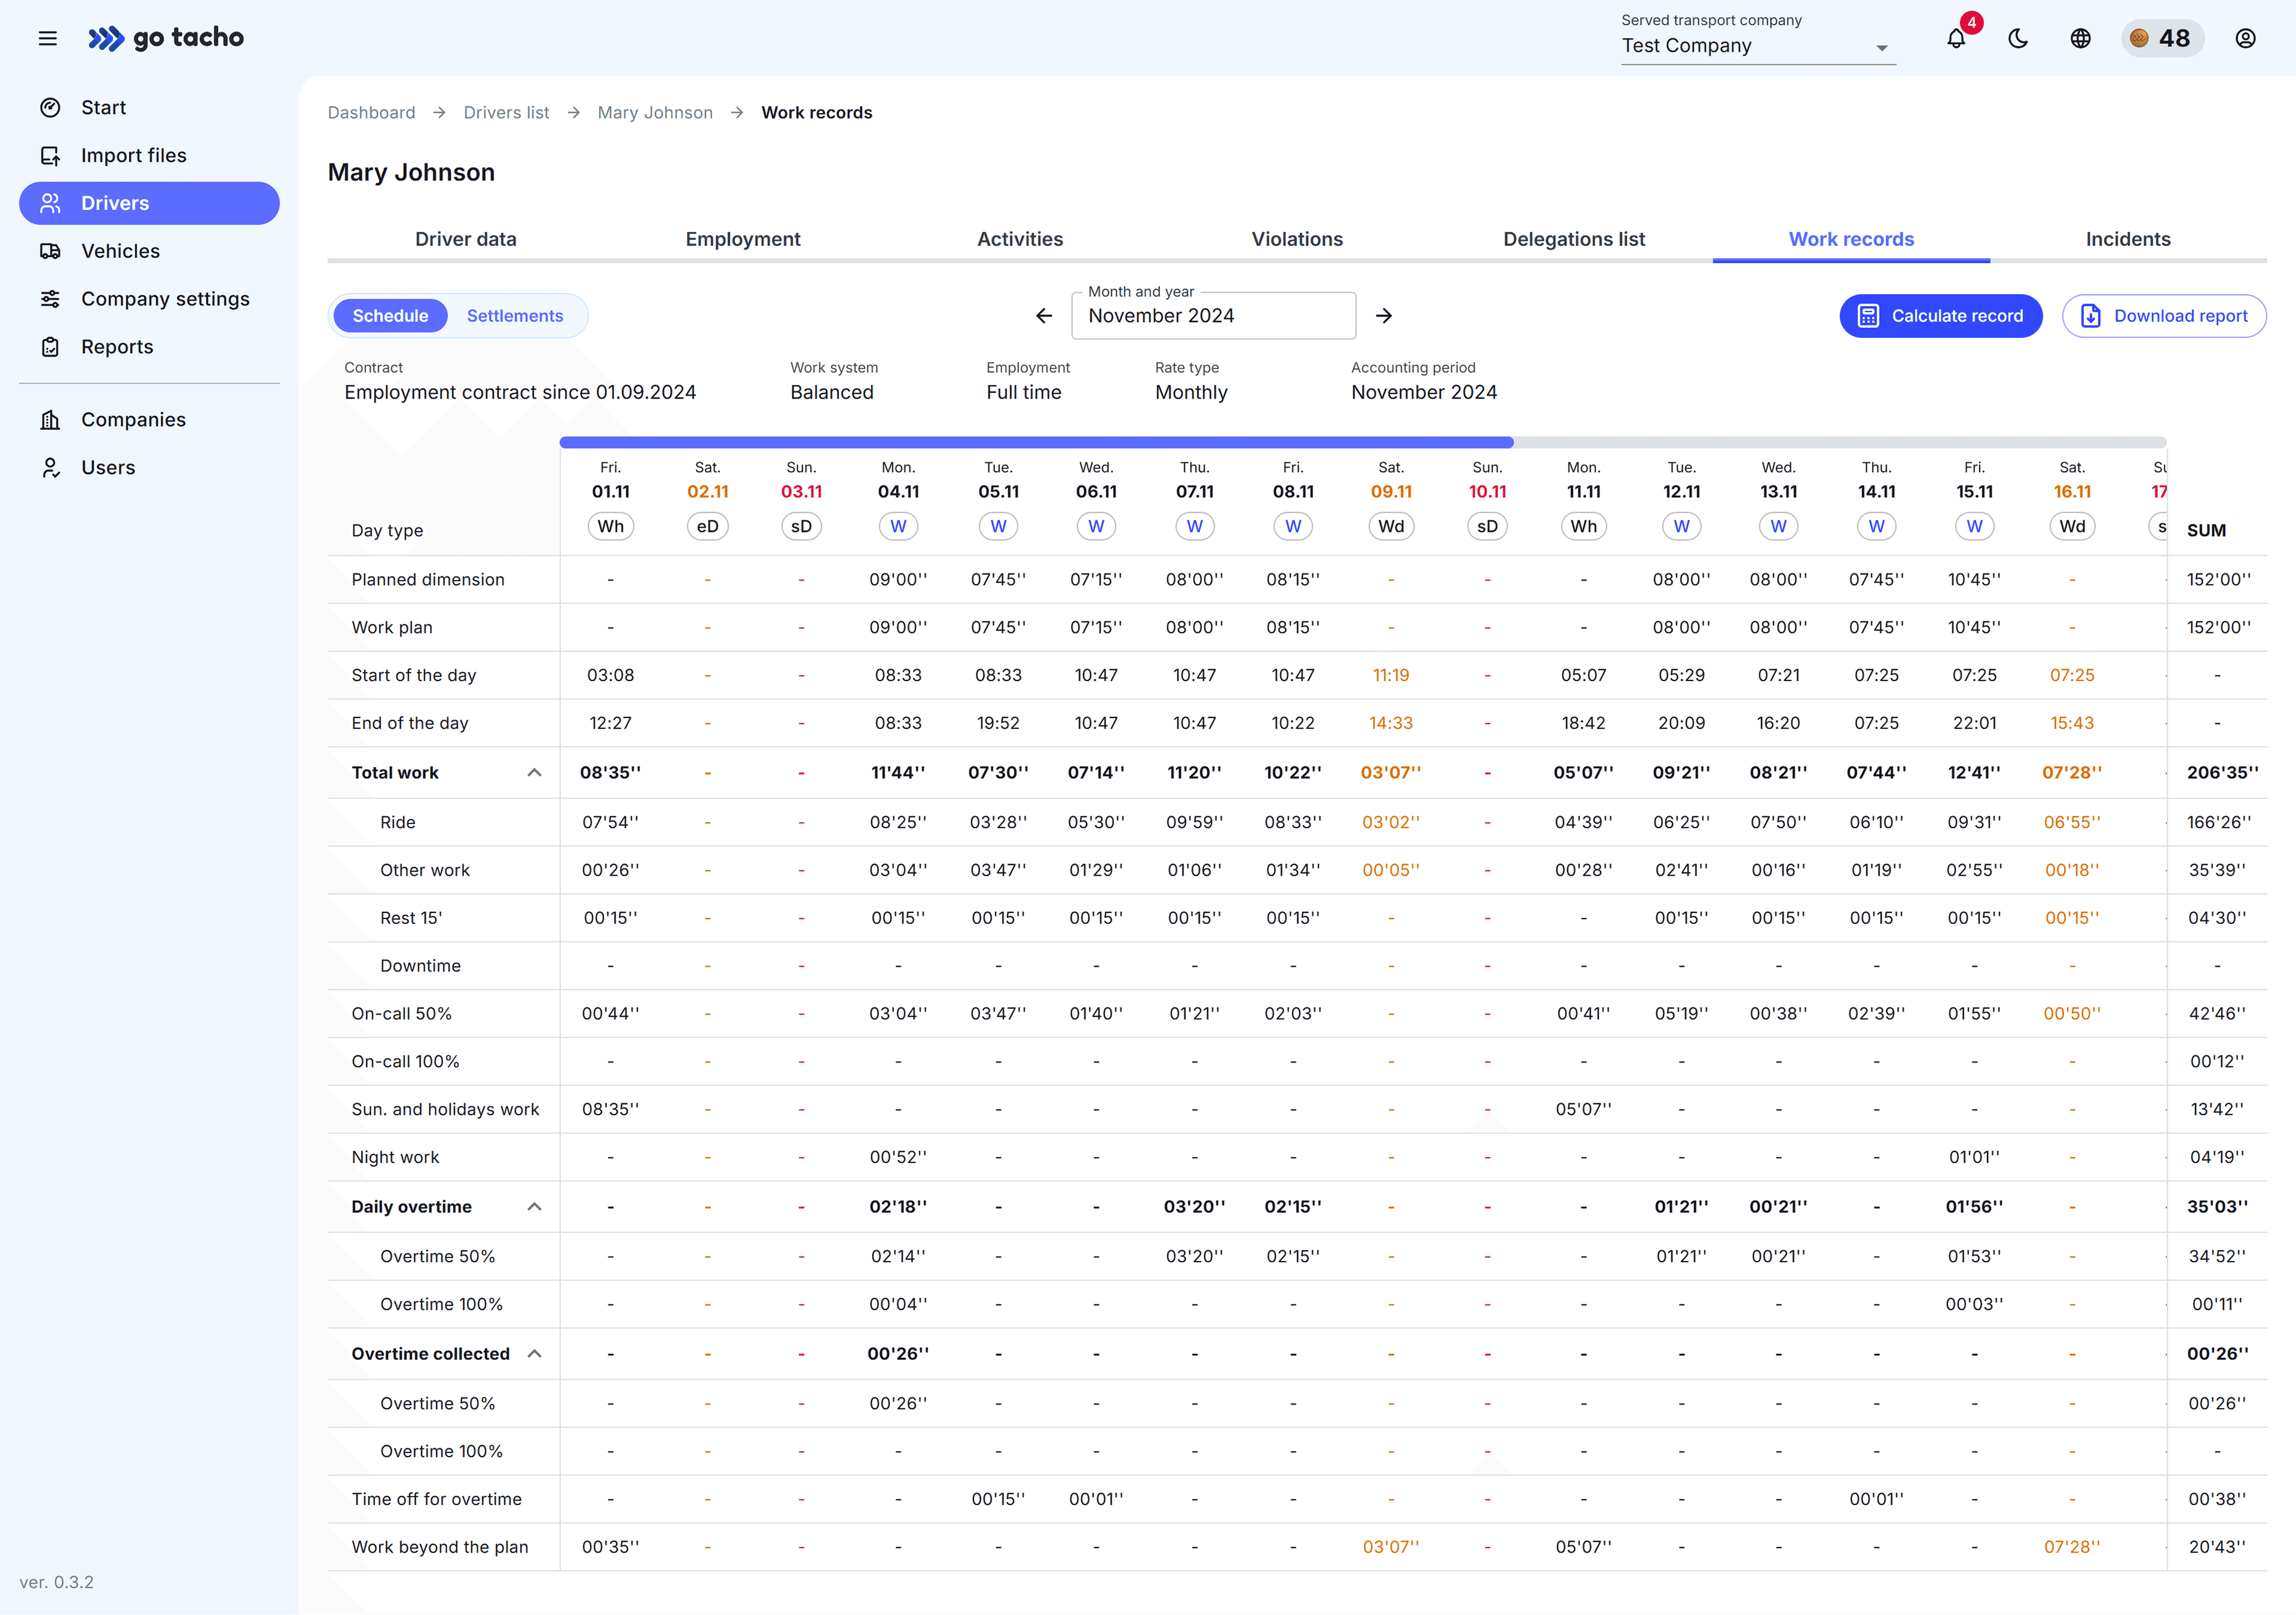Collapse Total work row
Image resolution: width=2296 pixels, height=1615 pixels.
(535, 773)
